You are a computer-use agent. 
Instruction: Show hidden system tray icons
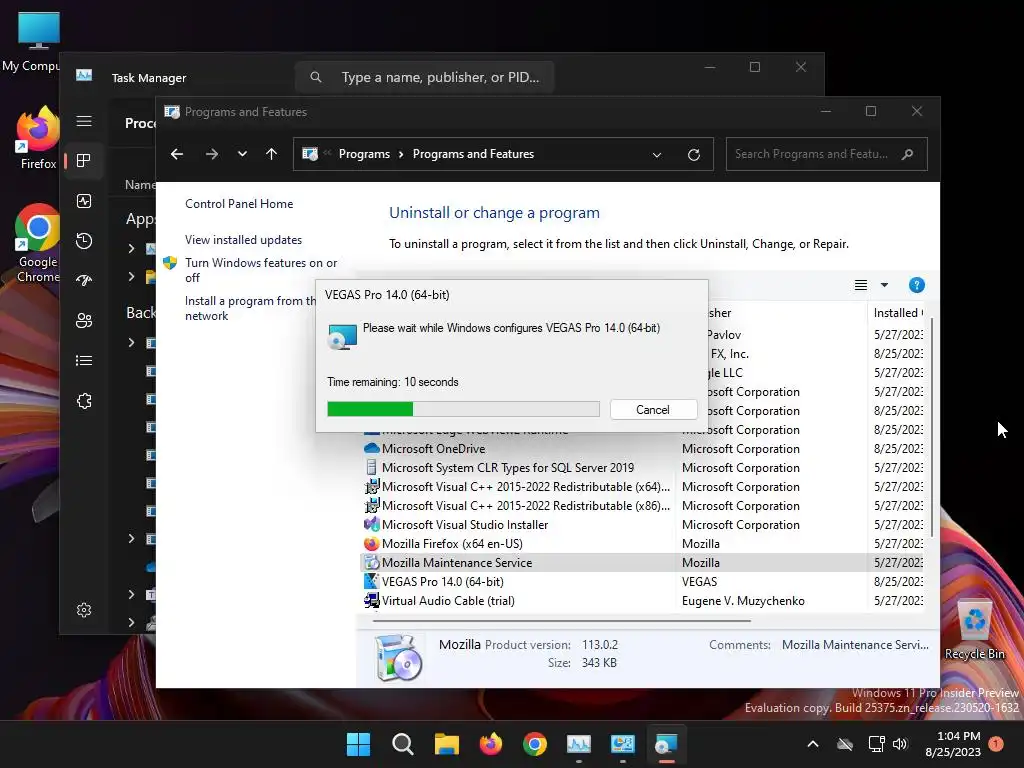tap(812, 744)
